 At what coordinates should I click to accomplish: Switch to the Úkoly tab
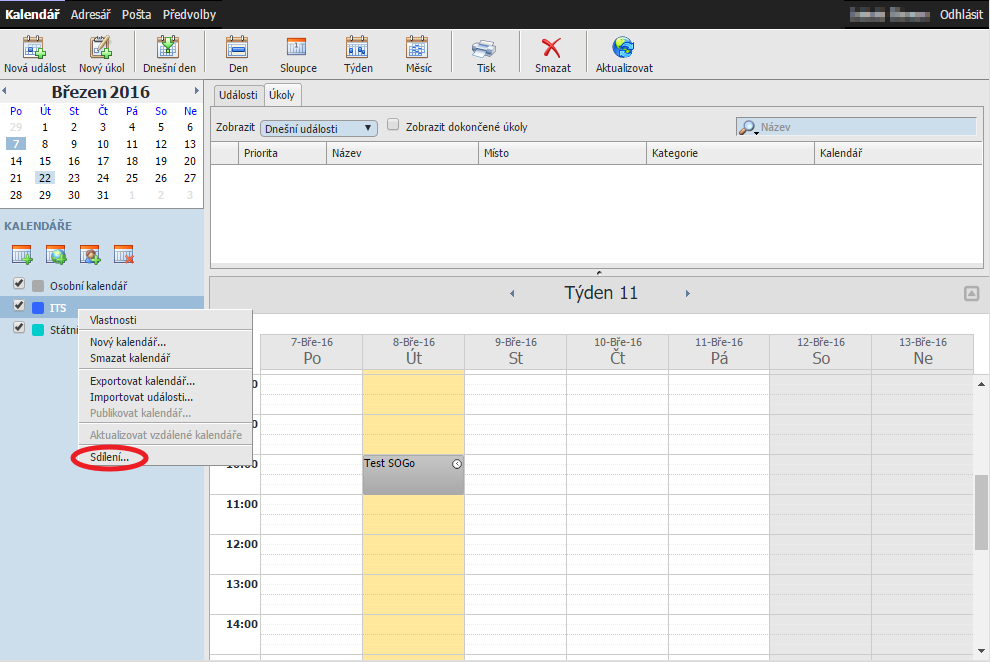[282, 95]
